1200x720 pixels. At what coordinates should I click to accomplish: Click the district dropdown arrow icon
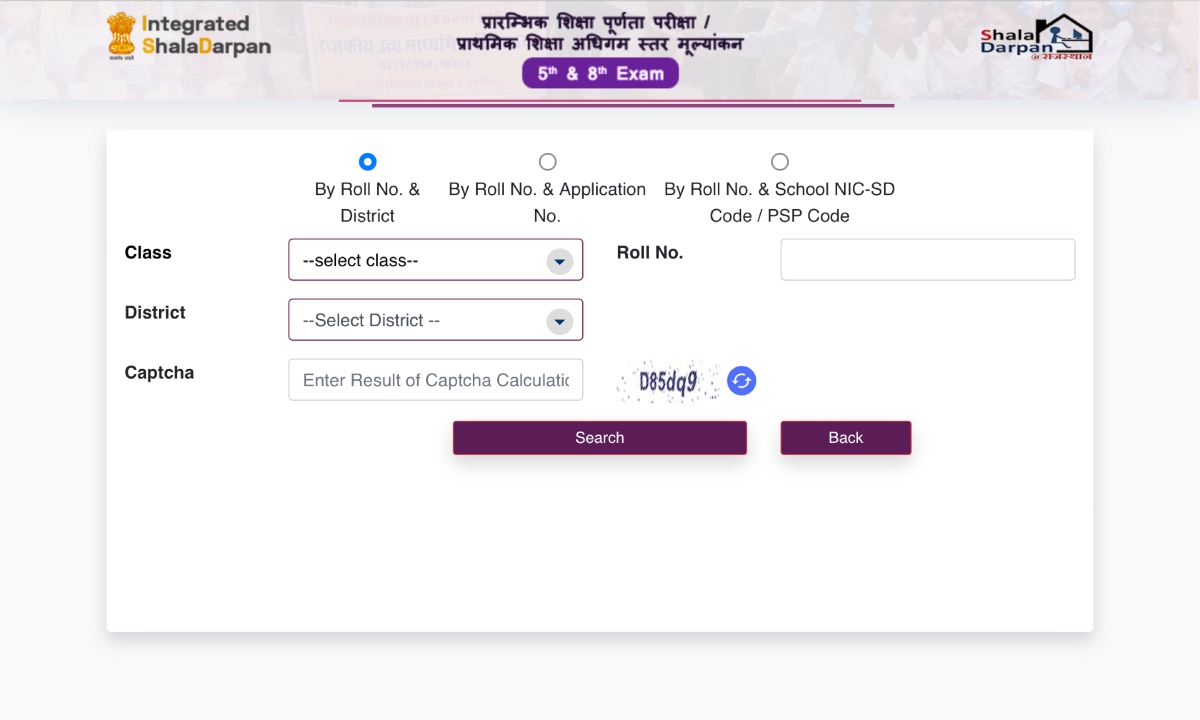[x=559, y=321]
